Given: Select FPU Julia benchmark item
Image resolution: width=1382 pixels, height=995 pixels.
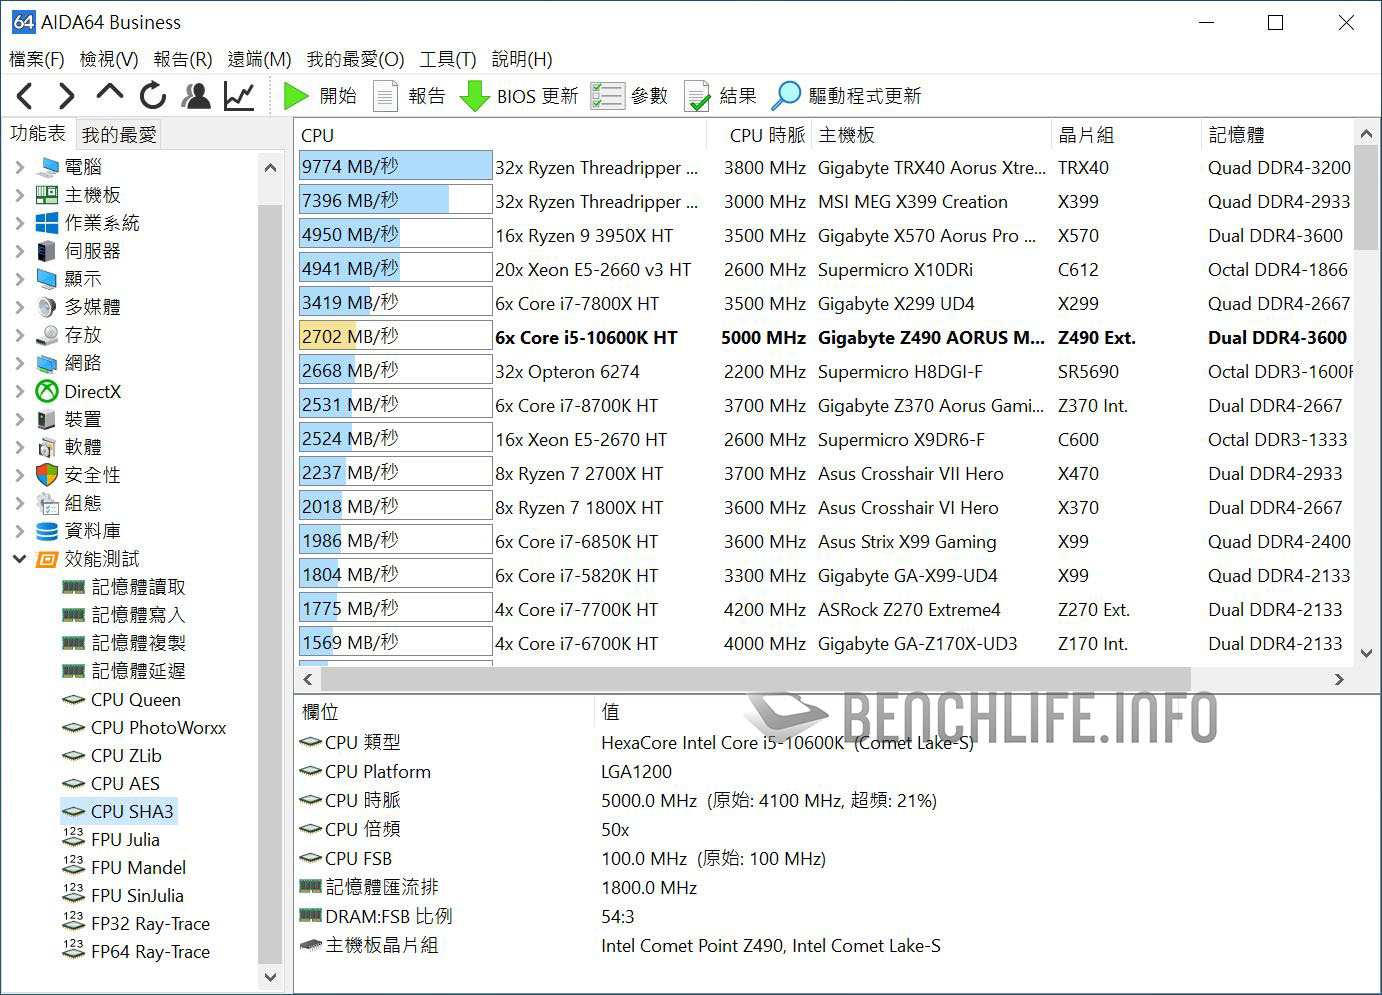Looking at the screenshot, I should [x=125, y=840].
